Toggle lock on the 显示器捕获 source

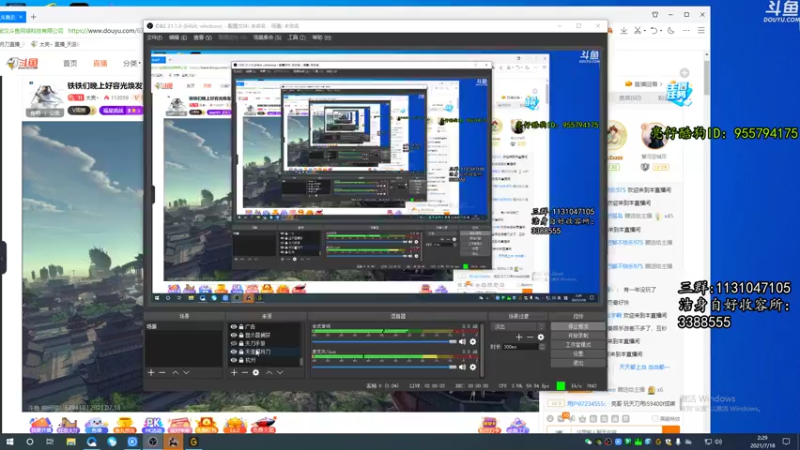pos(241,335)
